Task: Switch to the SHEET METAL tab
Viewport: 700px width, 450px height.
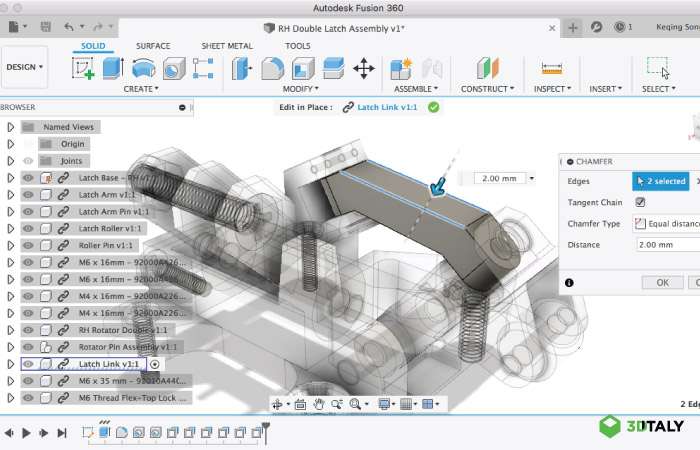Action: (227, 46)
